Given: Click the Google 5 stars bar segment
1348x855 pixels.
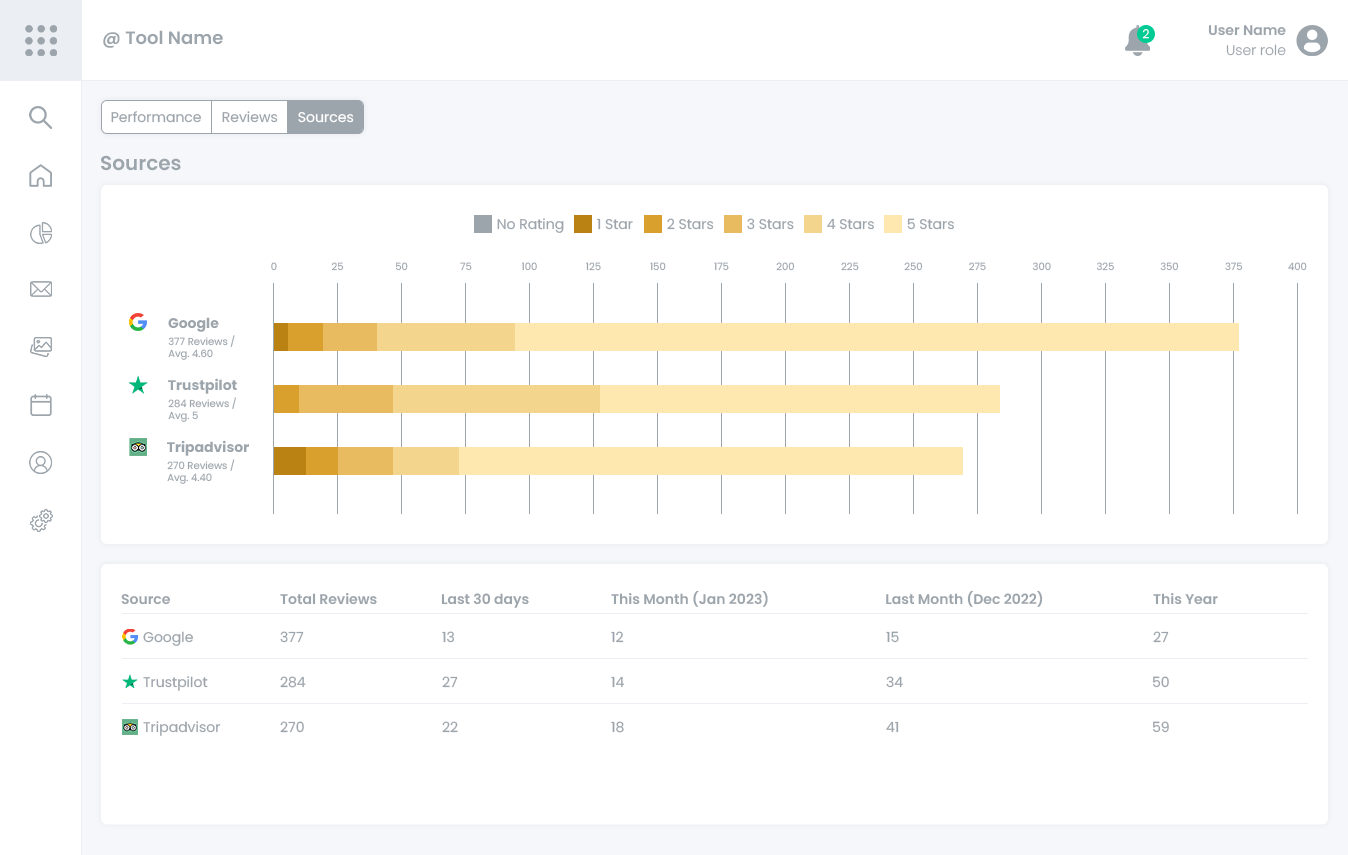Looking at the screenshot, I should click(x=877, y=337).
